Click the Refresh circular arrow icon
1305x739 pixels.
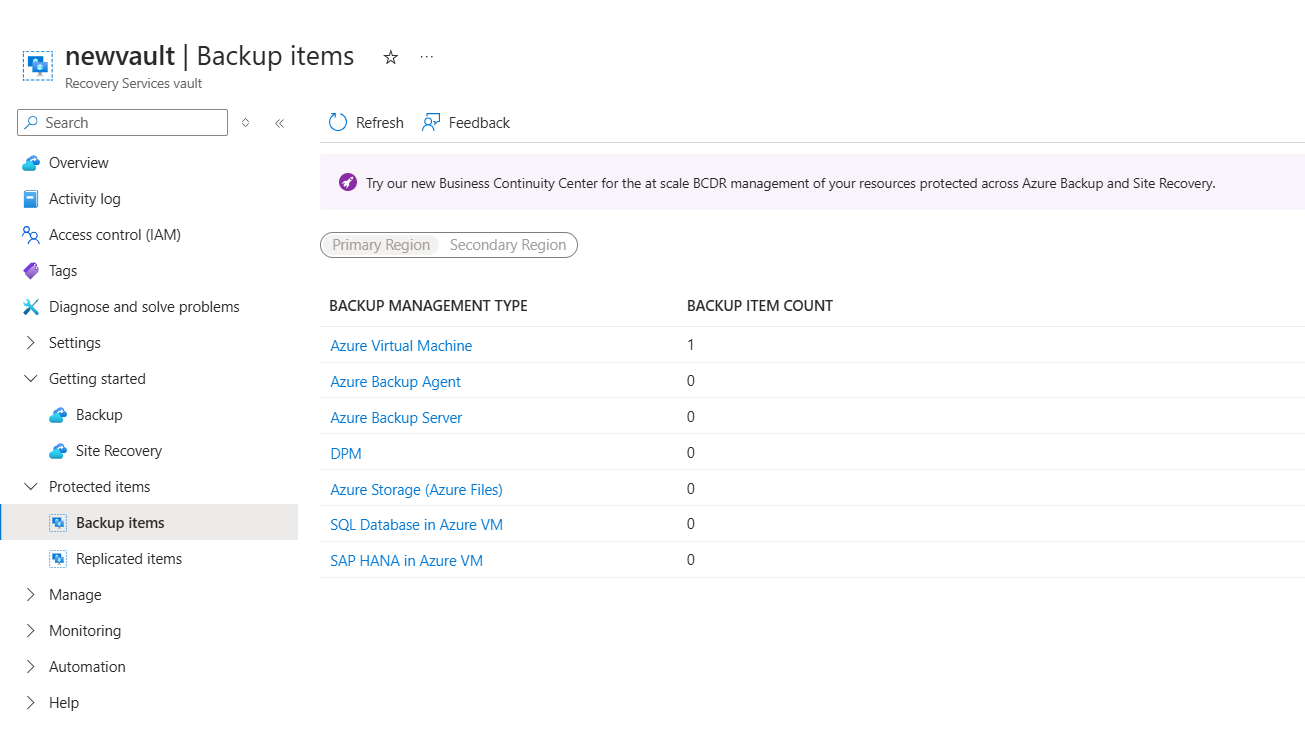click(338, 122)
